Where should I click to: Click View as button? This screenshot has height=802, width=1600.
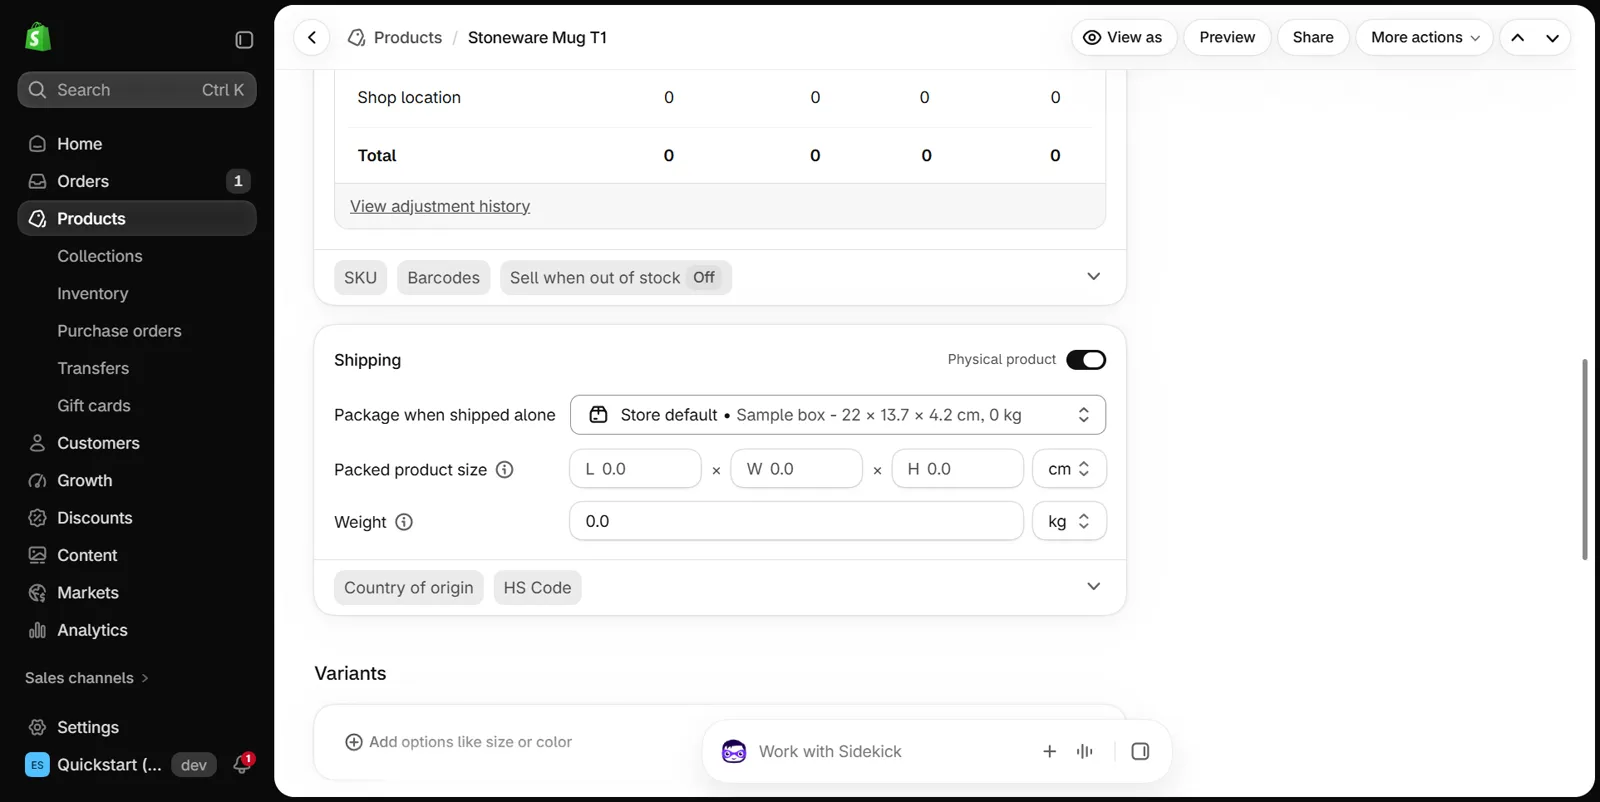tap(1124, 38)
